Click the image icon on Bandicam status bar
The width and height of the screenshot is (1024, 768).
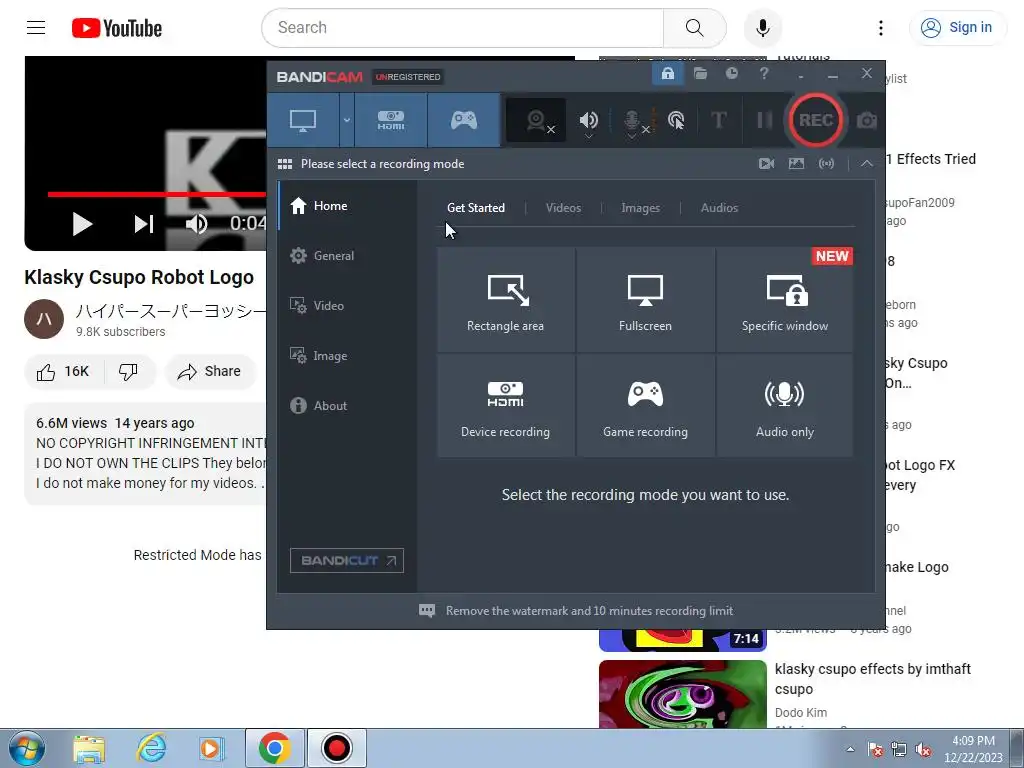coord(796,163)
